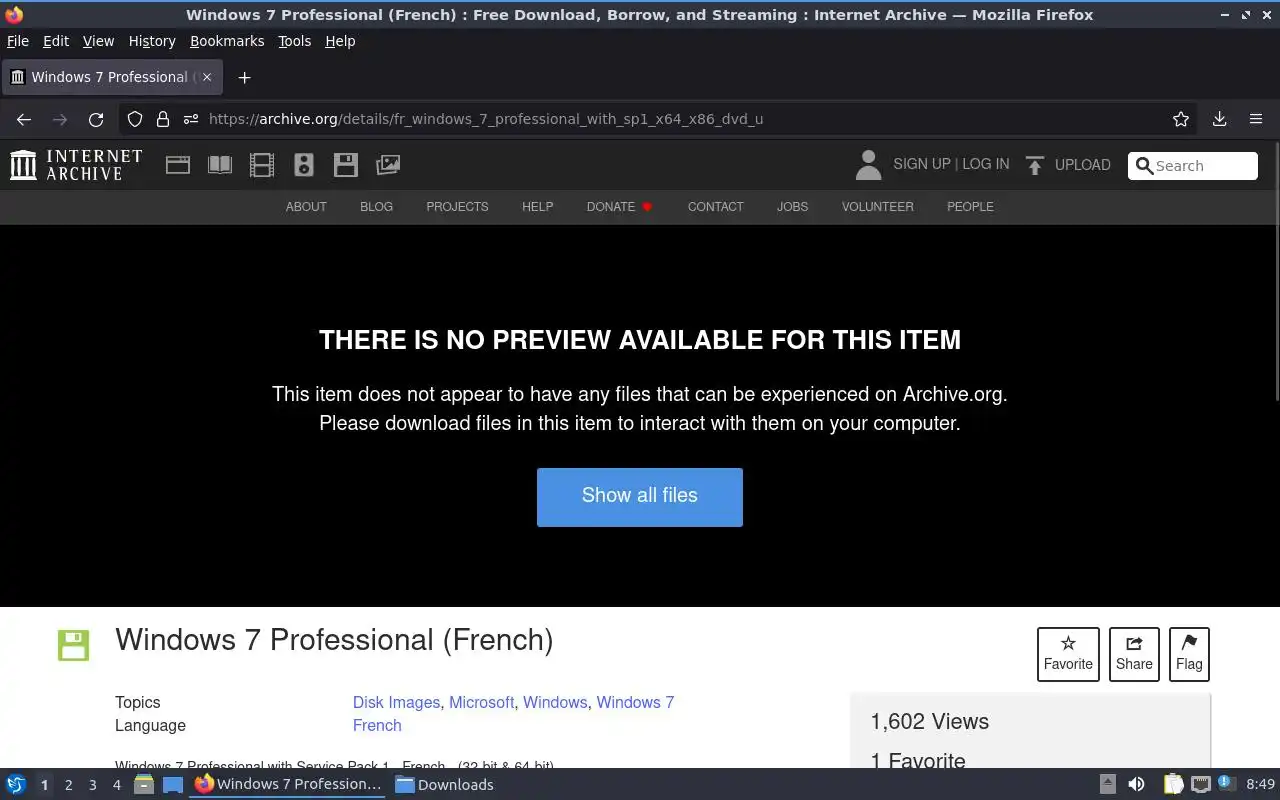The height and width of the screenshot is (800, 1280).
Task: Click the Windows topic link
Action: coord(555,702)
